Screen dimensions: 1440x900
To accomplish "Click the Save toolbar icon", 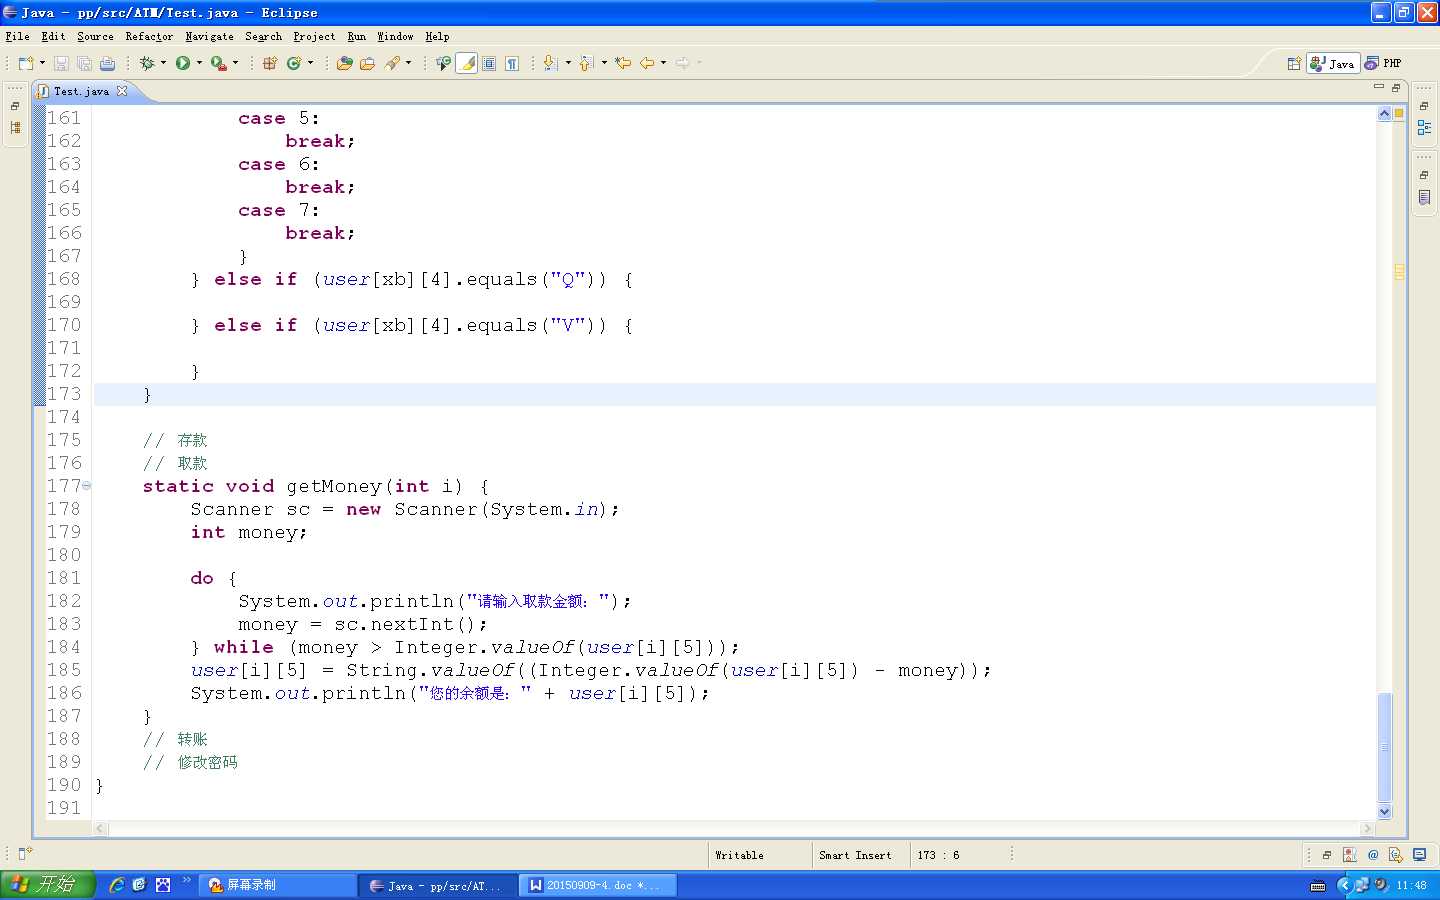I will point(61,63).
